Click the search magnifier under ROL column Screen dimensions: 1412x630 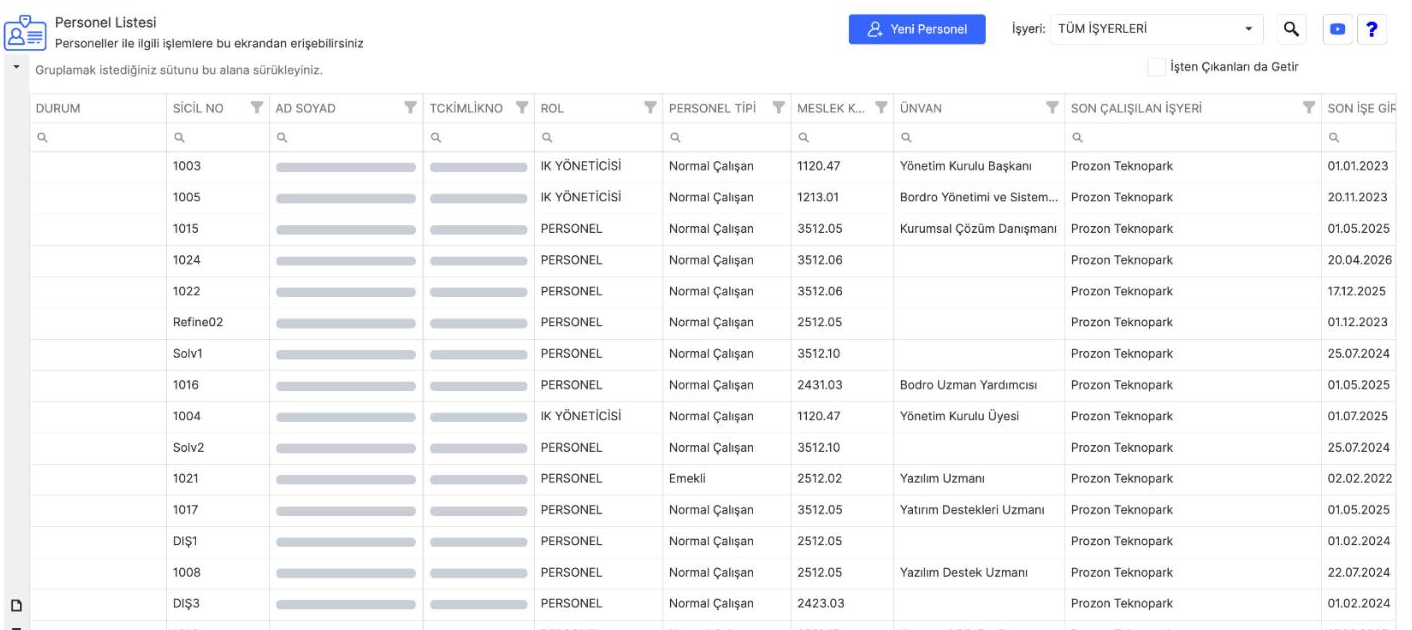[x=547, y=137]
